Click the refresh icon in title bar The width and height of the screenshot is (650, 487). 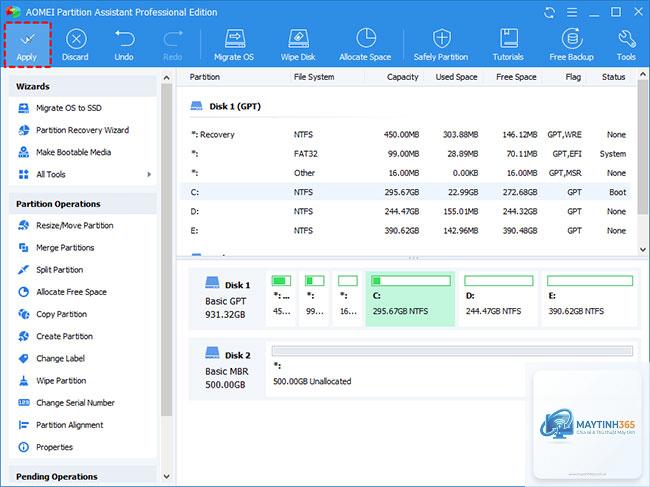[549, 12]
